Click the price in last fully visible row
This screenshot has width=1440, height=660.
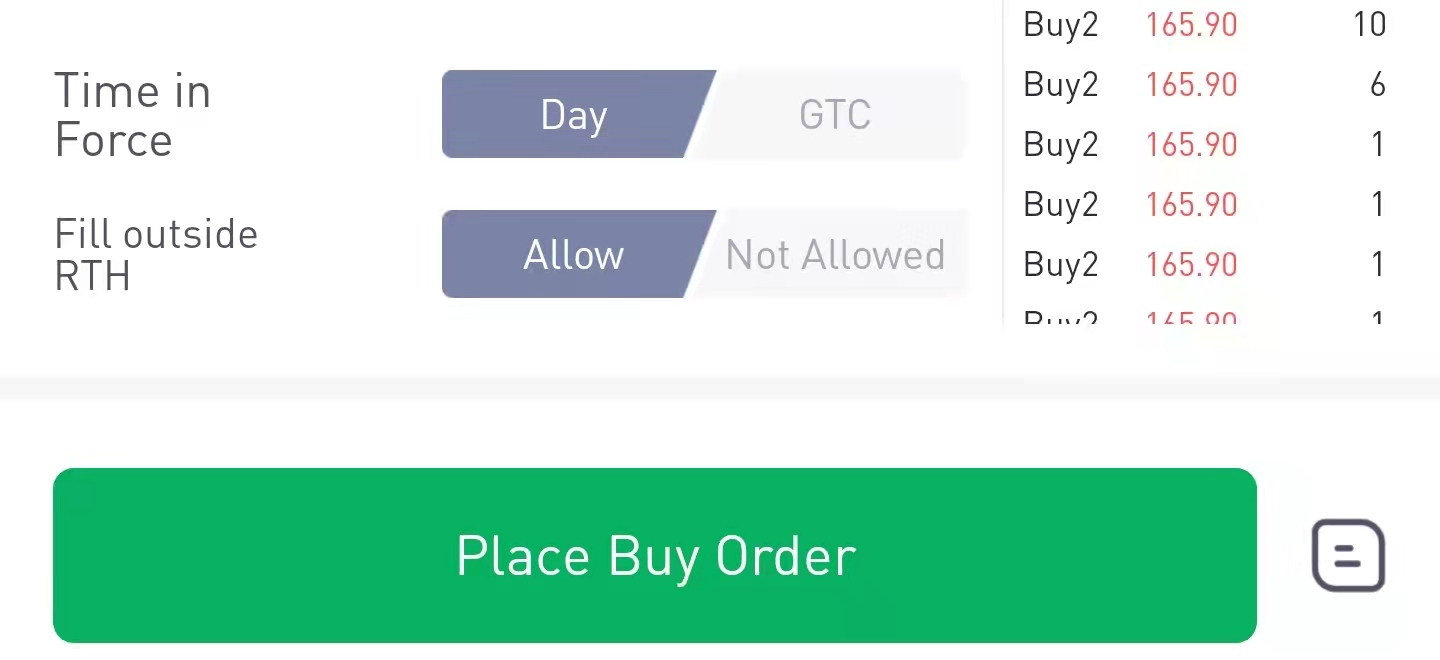1191,264
